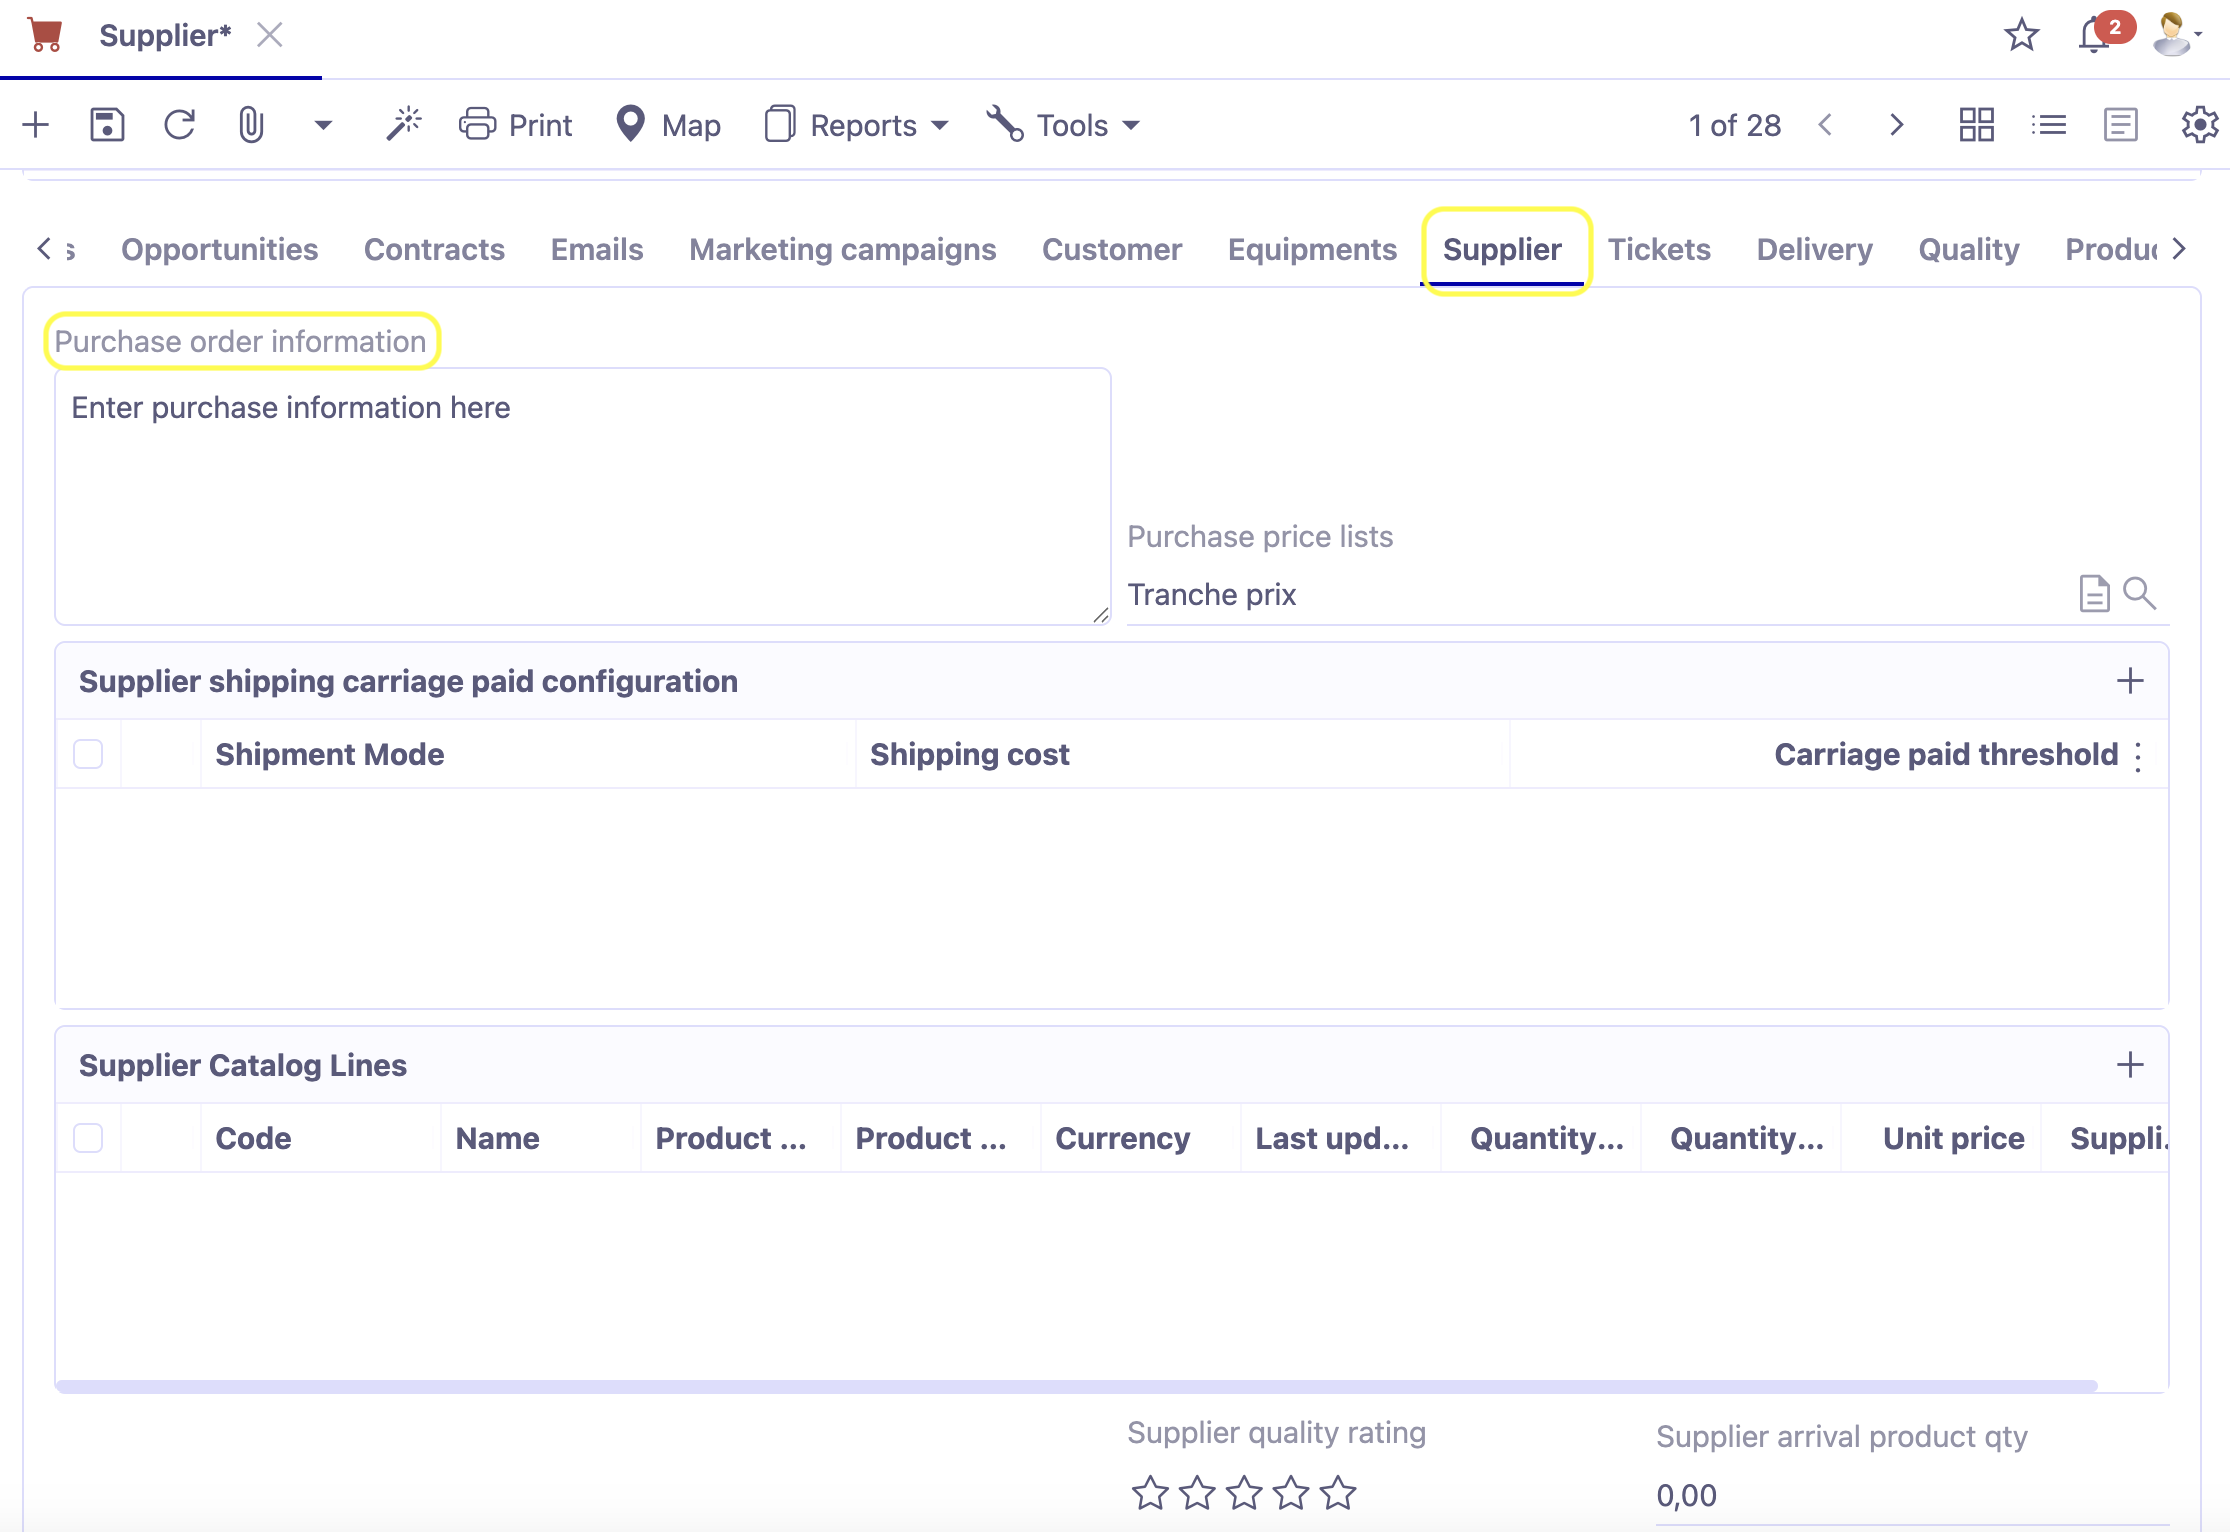
Task: Refresh the current record
Action: pos(180,124)
